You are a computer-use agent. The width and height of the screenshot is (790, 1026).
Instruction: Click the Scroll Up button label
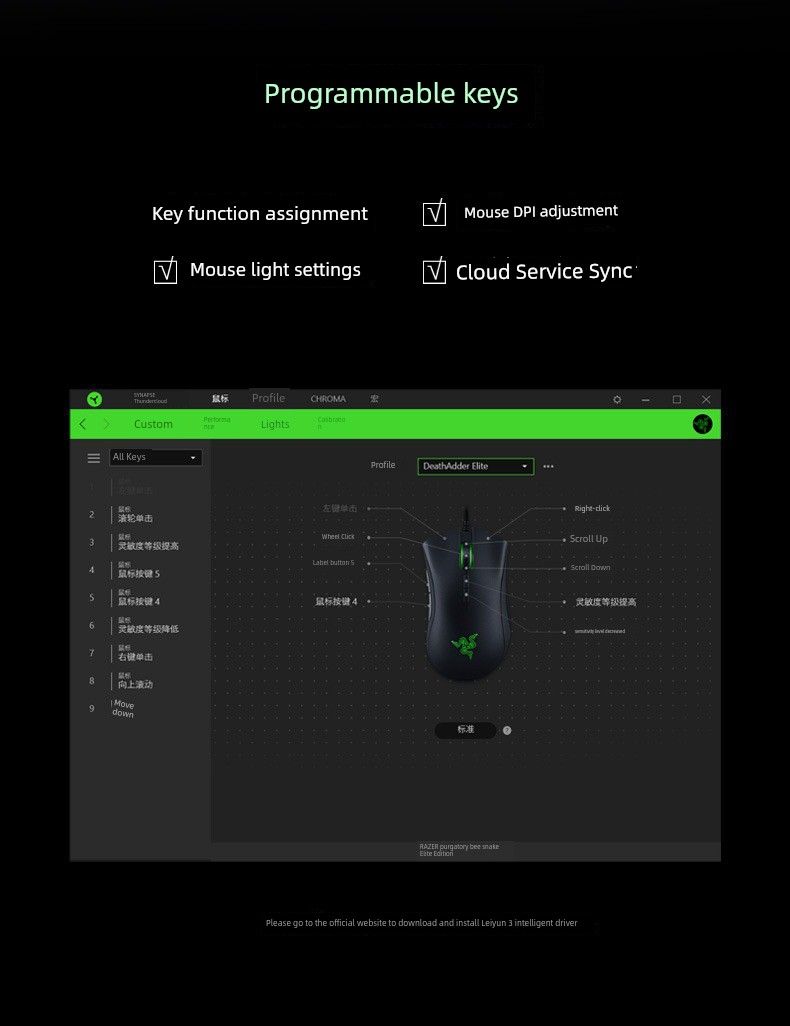tap(588, 539)
